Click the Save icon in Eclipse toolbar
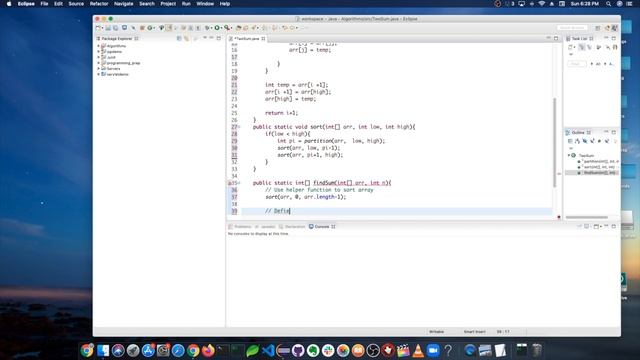 point(108,28)
